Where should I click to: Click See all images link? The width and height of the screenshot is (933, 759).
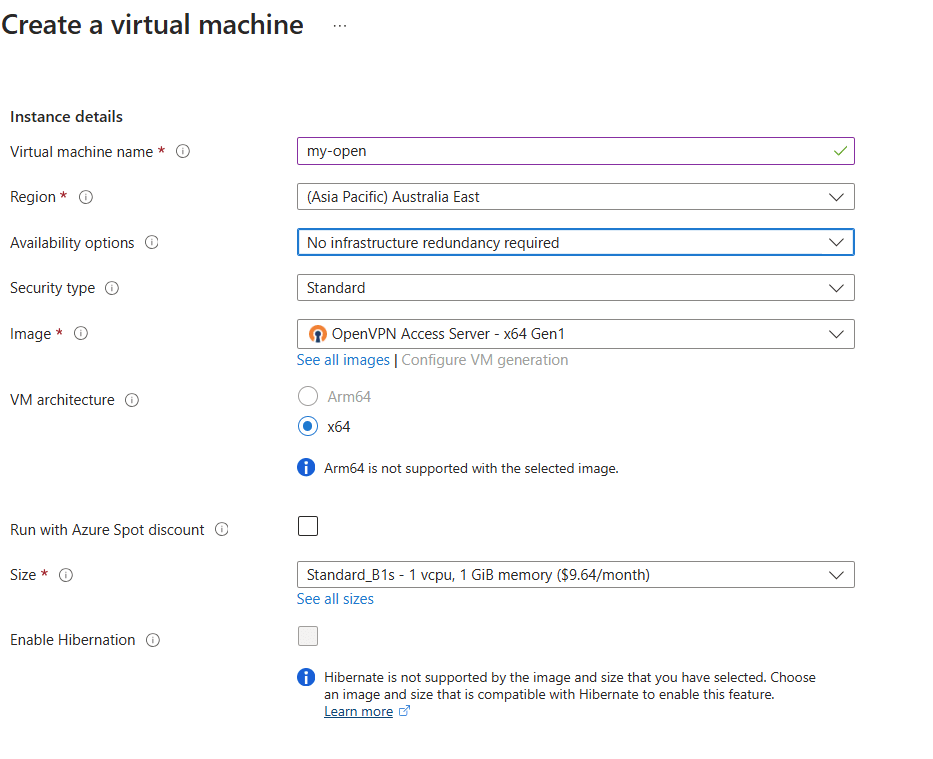coord(343,360)
